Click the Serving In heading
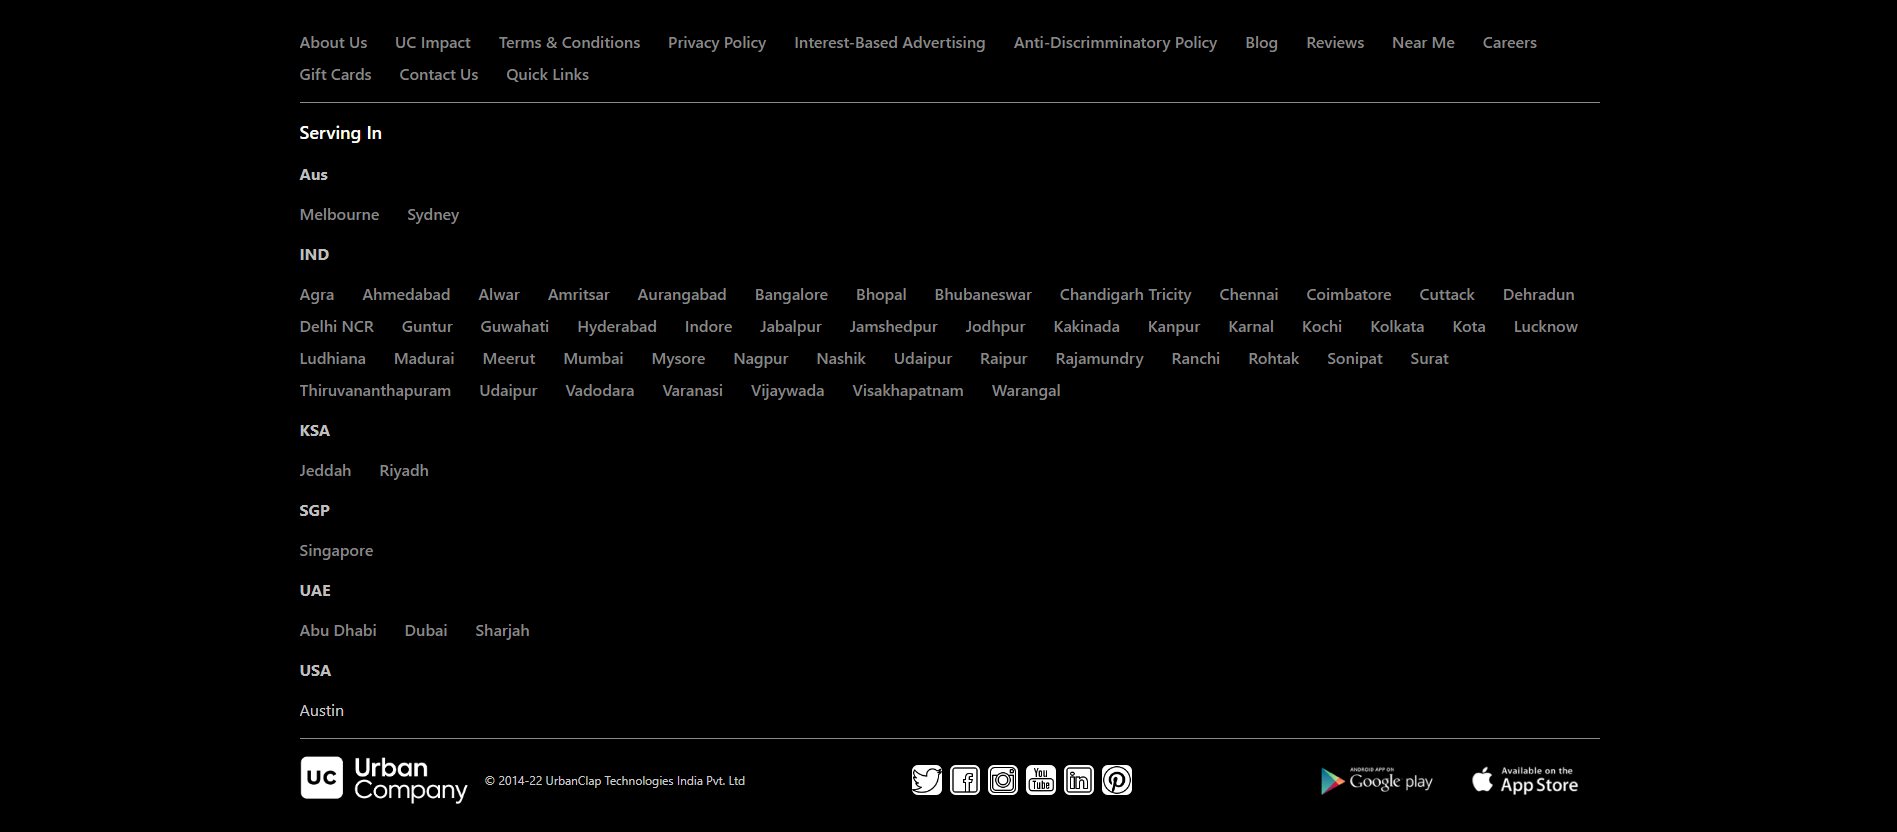Image resolution: width=1897 pixels, height=832 pixels. pyautogui.click(x=340, y=133)
